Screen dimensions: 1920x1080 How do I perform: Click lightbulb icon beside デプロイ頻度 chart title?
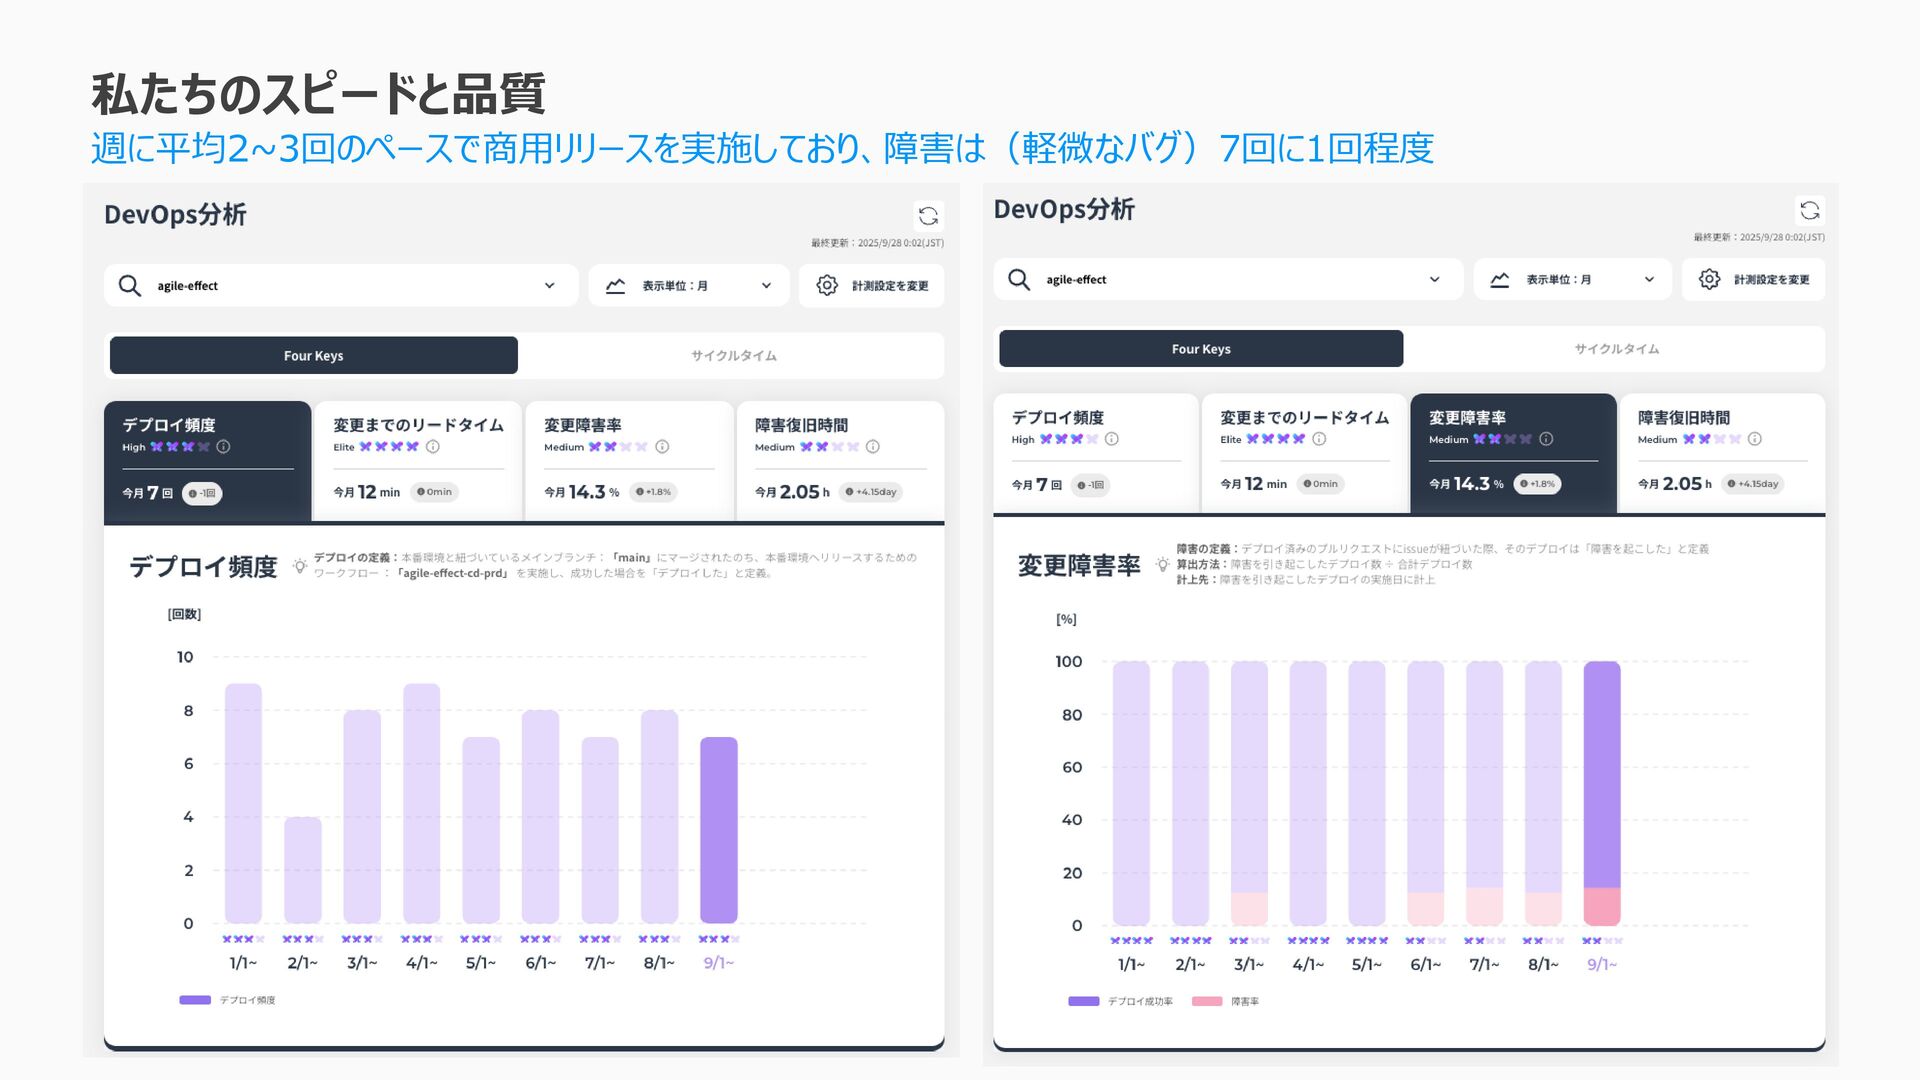pos(299,567)
